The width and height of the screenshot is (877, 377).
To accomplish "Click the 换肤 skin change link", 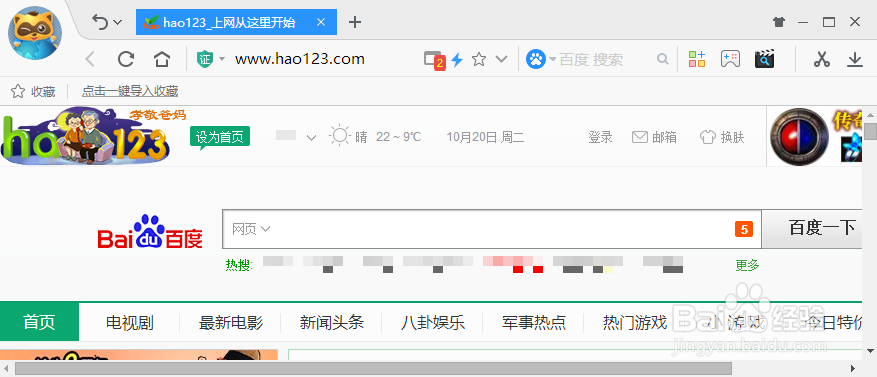I will [722, 137].
